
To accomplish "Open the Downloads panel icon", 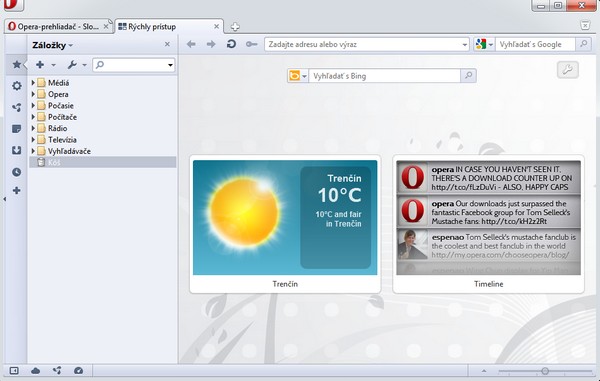I will tap(16, 150).
